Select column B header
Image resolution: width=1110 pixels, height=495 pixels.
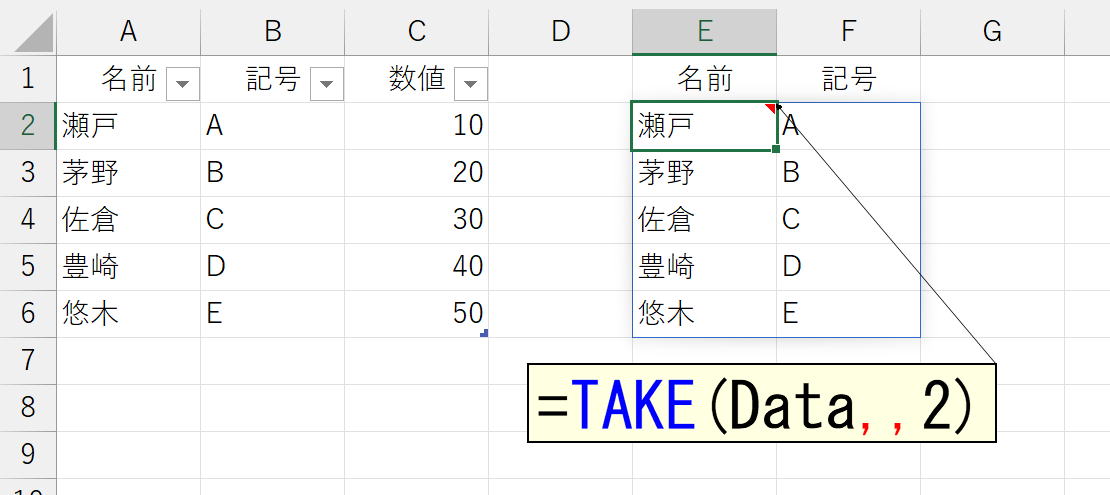[273, 31]
